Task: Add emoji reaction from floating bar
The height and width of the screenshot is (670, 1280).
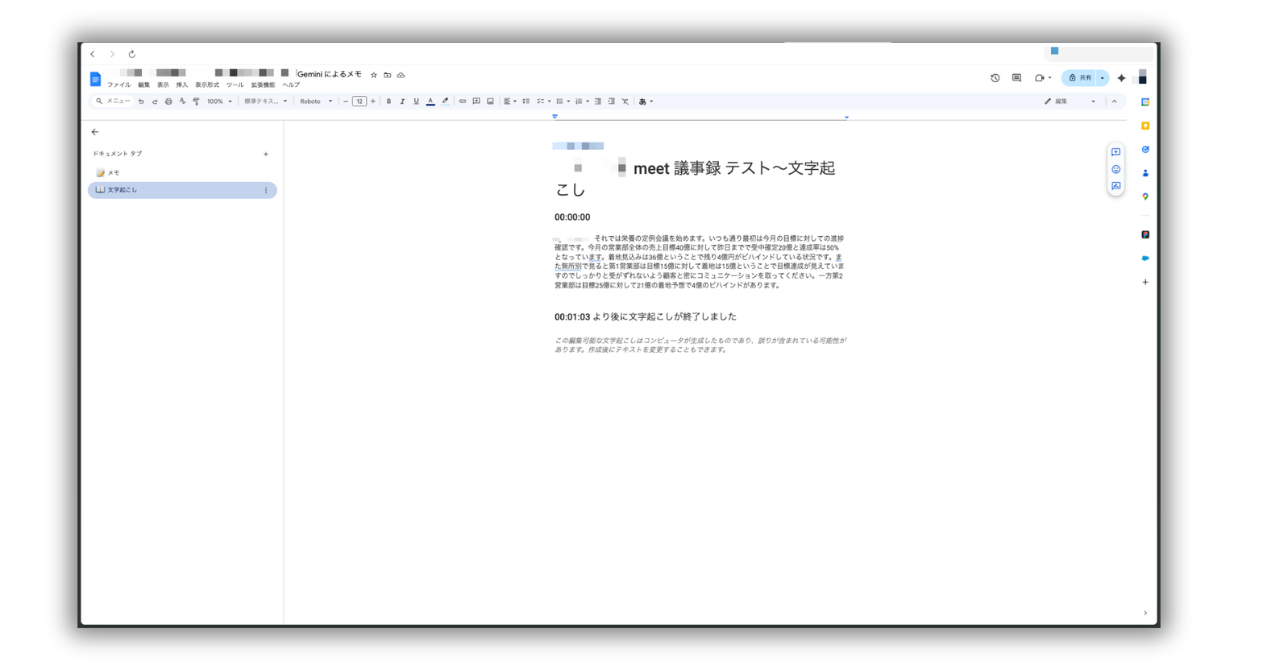Action: click(x=1116, y=169)
